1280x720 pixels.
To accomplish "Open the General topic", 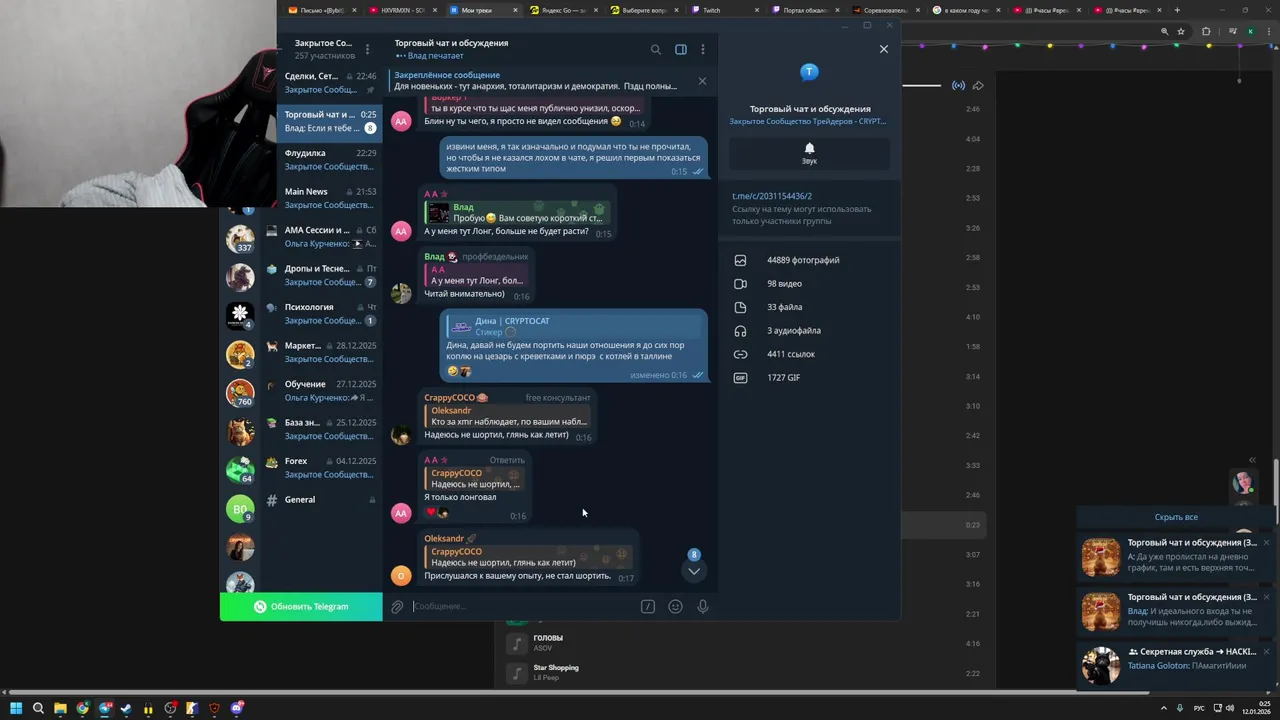I will [322, 500].
